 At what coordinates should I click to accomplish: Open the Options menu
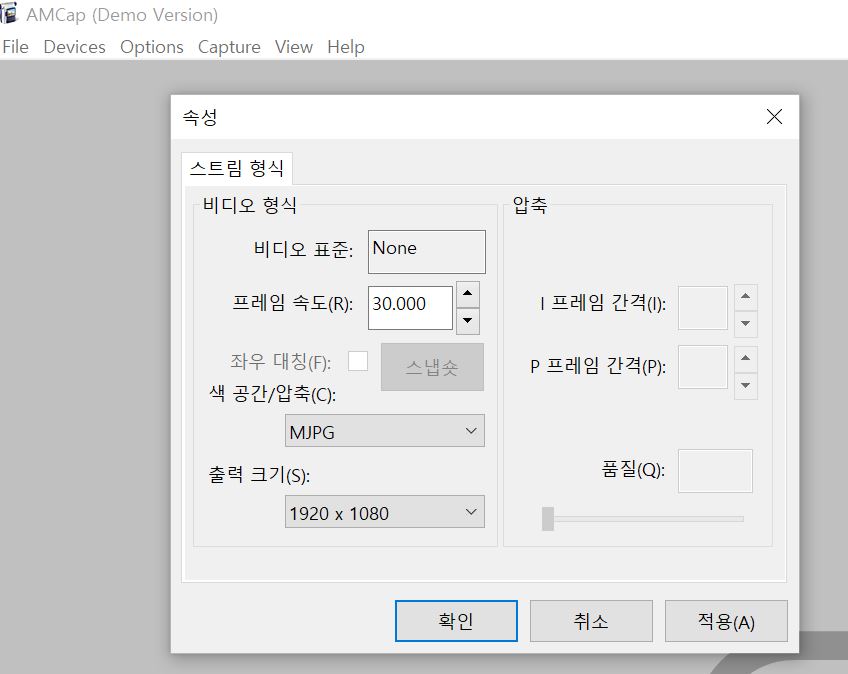tap(151, 47)
